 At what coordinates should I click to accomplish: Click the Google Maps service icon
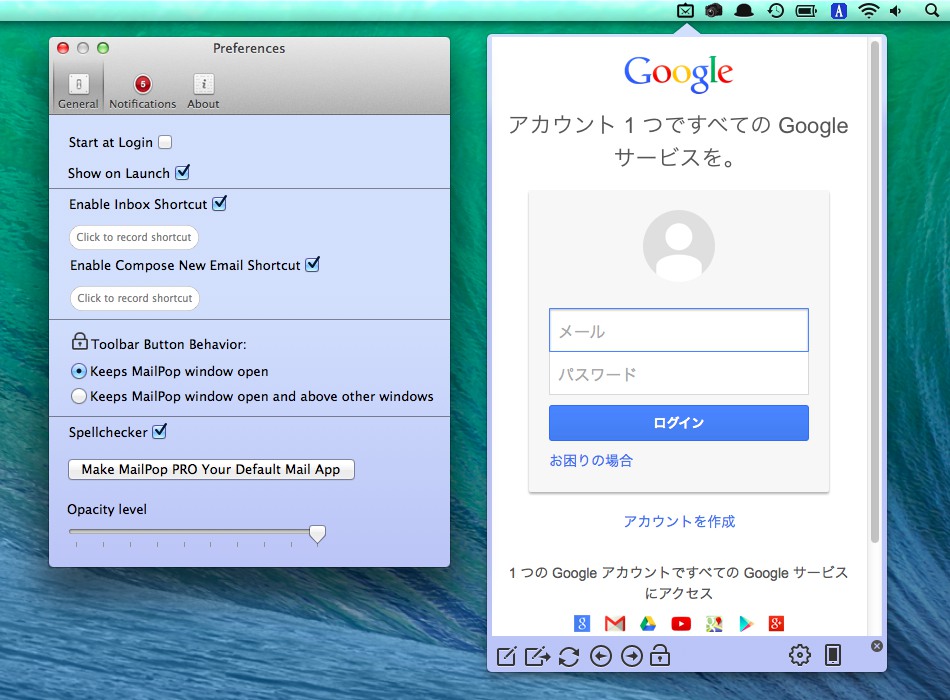(714, 623)
